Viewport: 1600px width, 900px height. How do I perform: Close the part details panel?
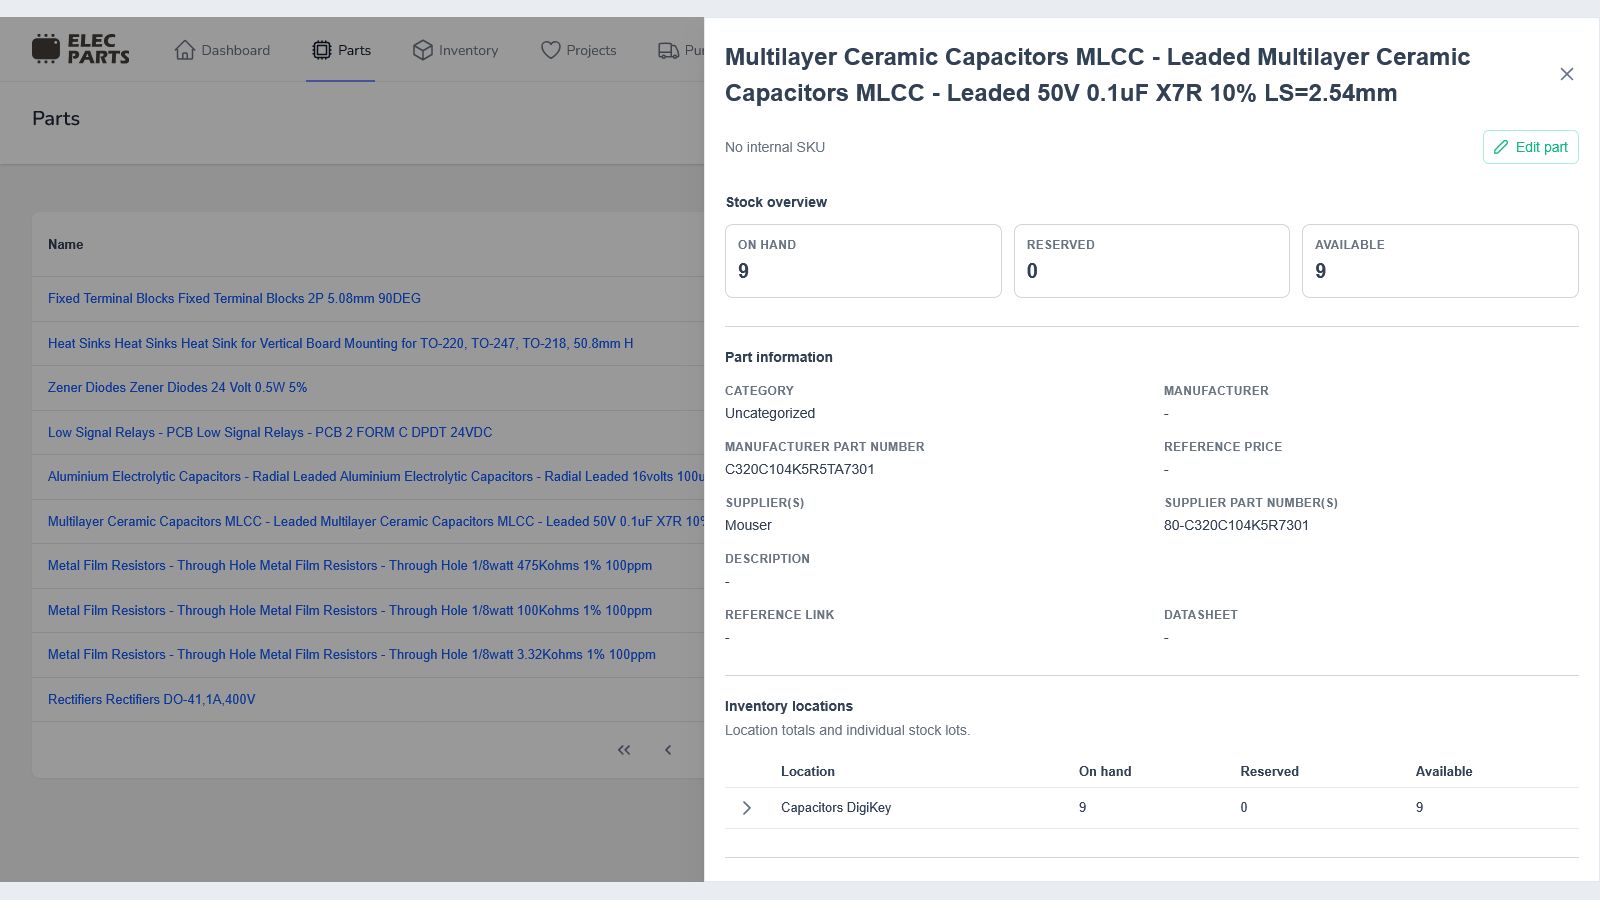pos(1567,74)
